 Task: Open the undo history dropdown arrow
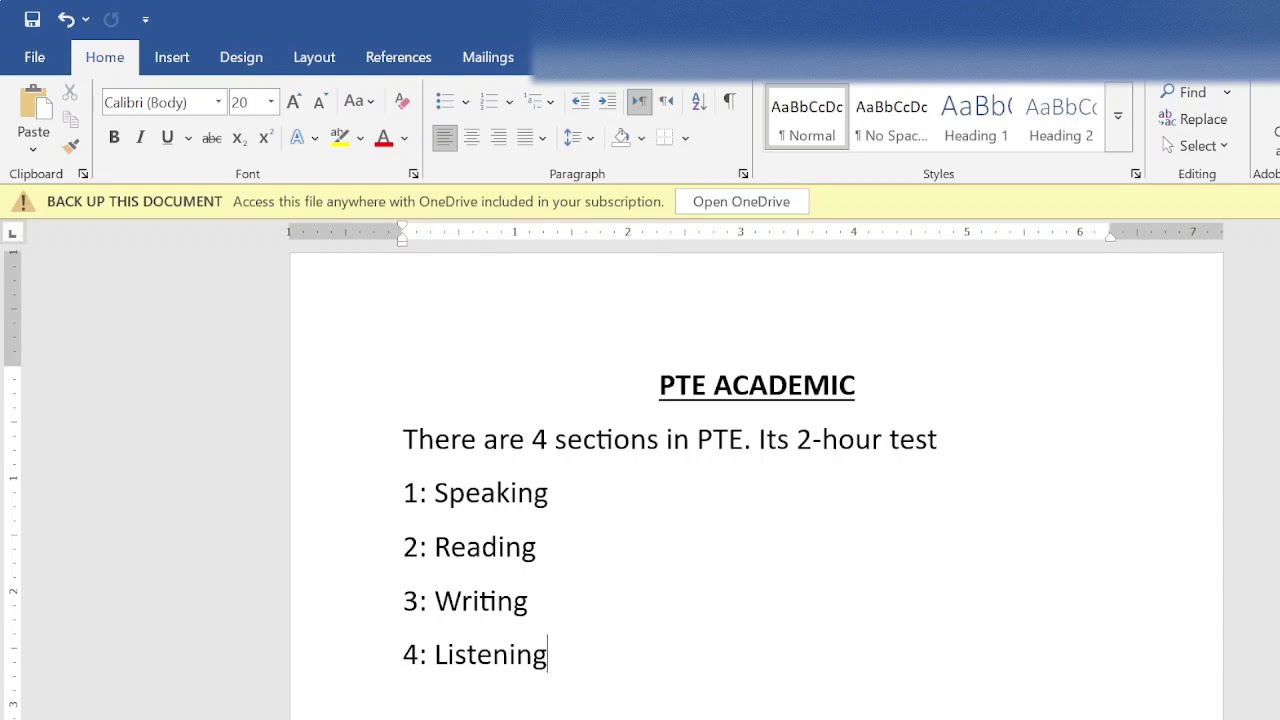click(86, 19)
